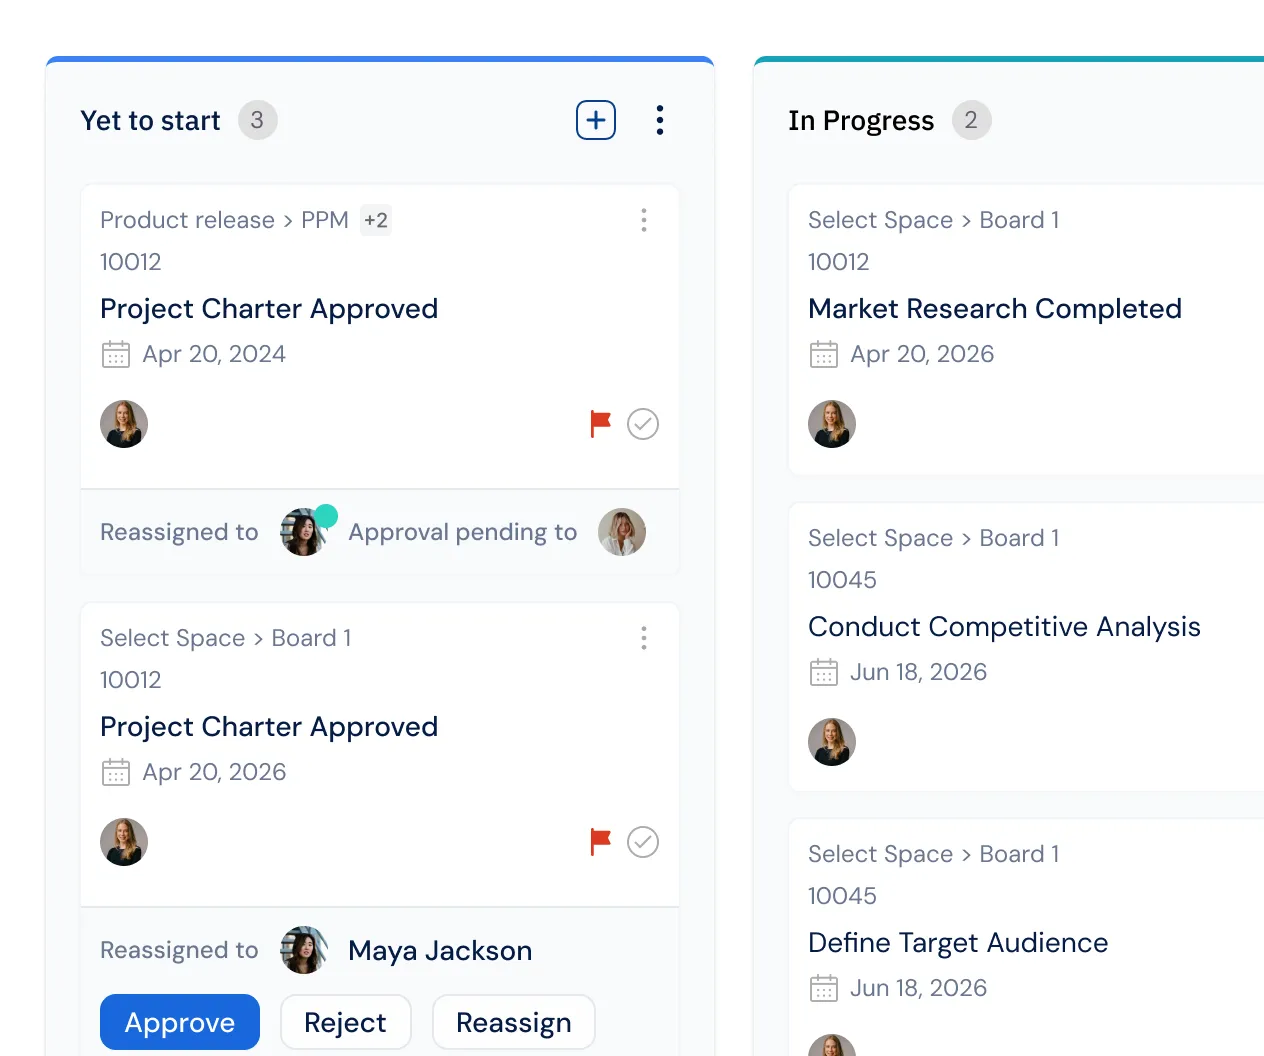Add a card to Yet to start

[x=596, y=120]
